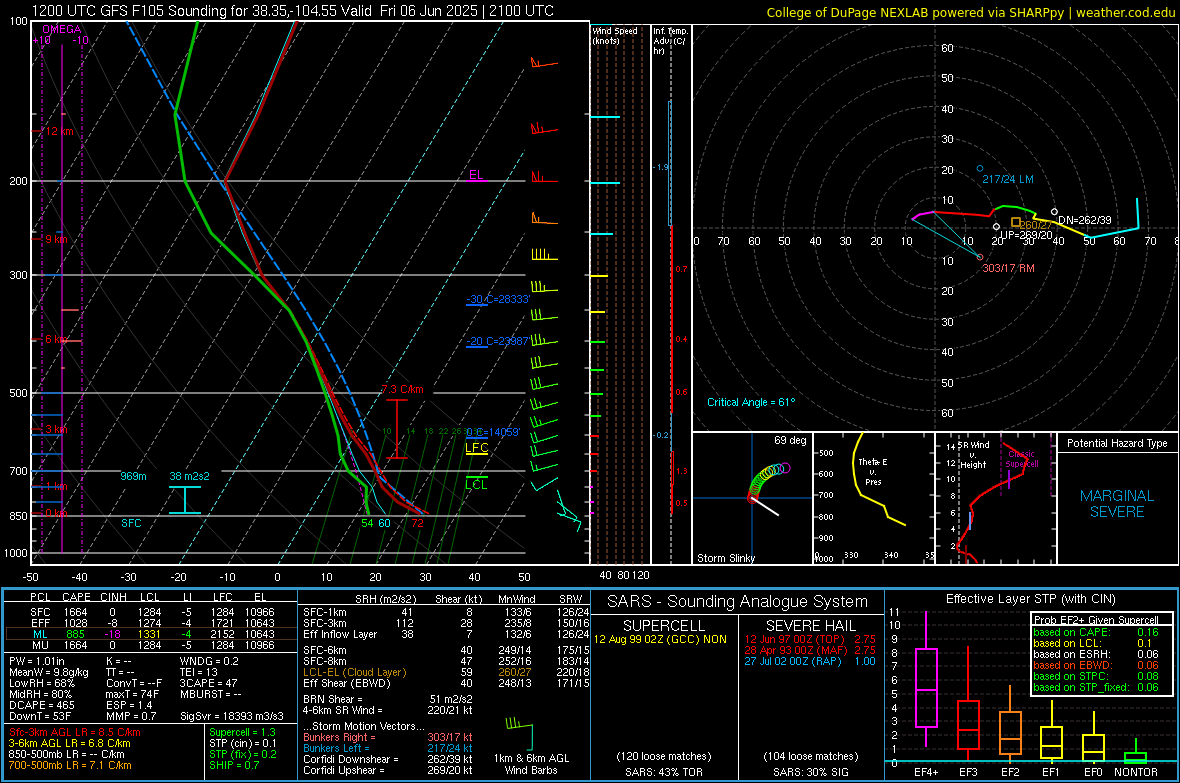Click the "303/17 RM" hodograph label

1008,268
